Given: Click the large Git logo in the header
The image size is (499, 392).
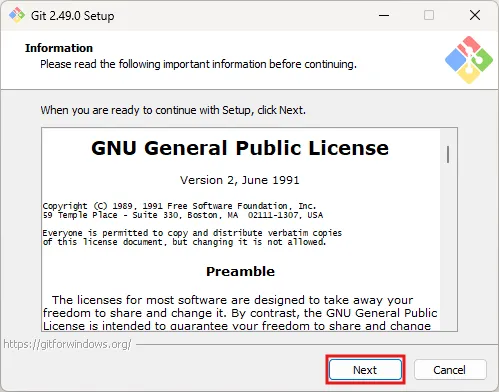Looking at the screenshot, I should click(469, 60).
